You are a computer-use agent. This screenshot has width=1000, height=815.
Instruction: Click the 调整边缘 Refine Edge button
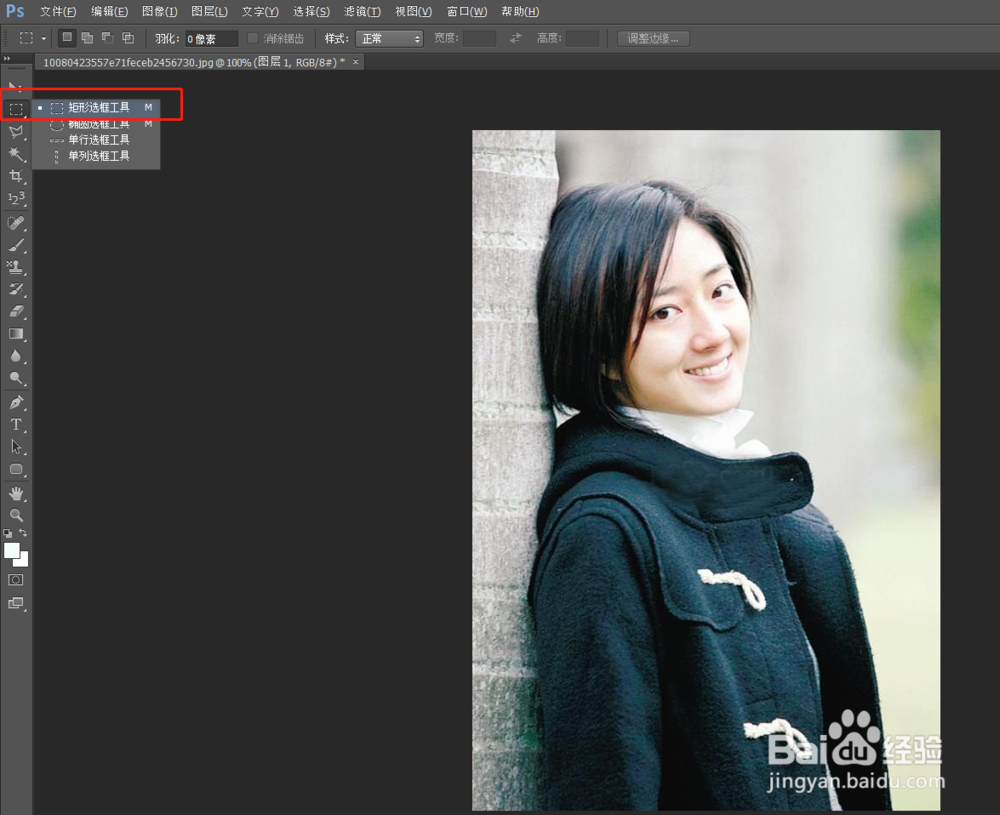[653, 38]
